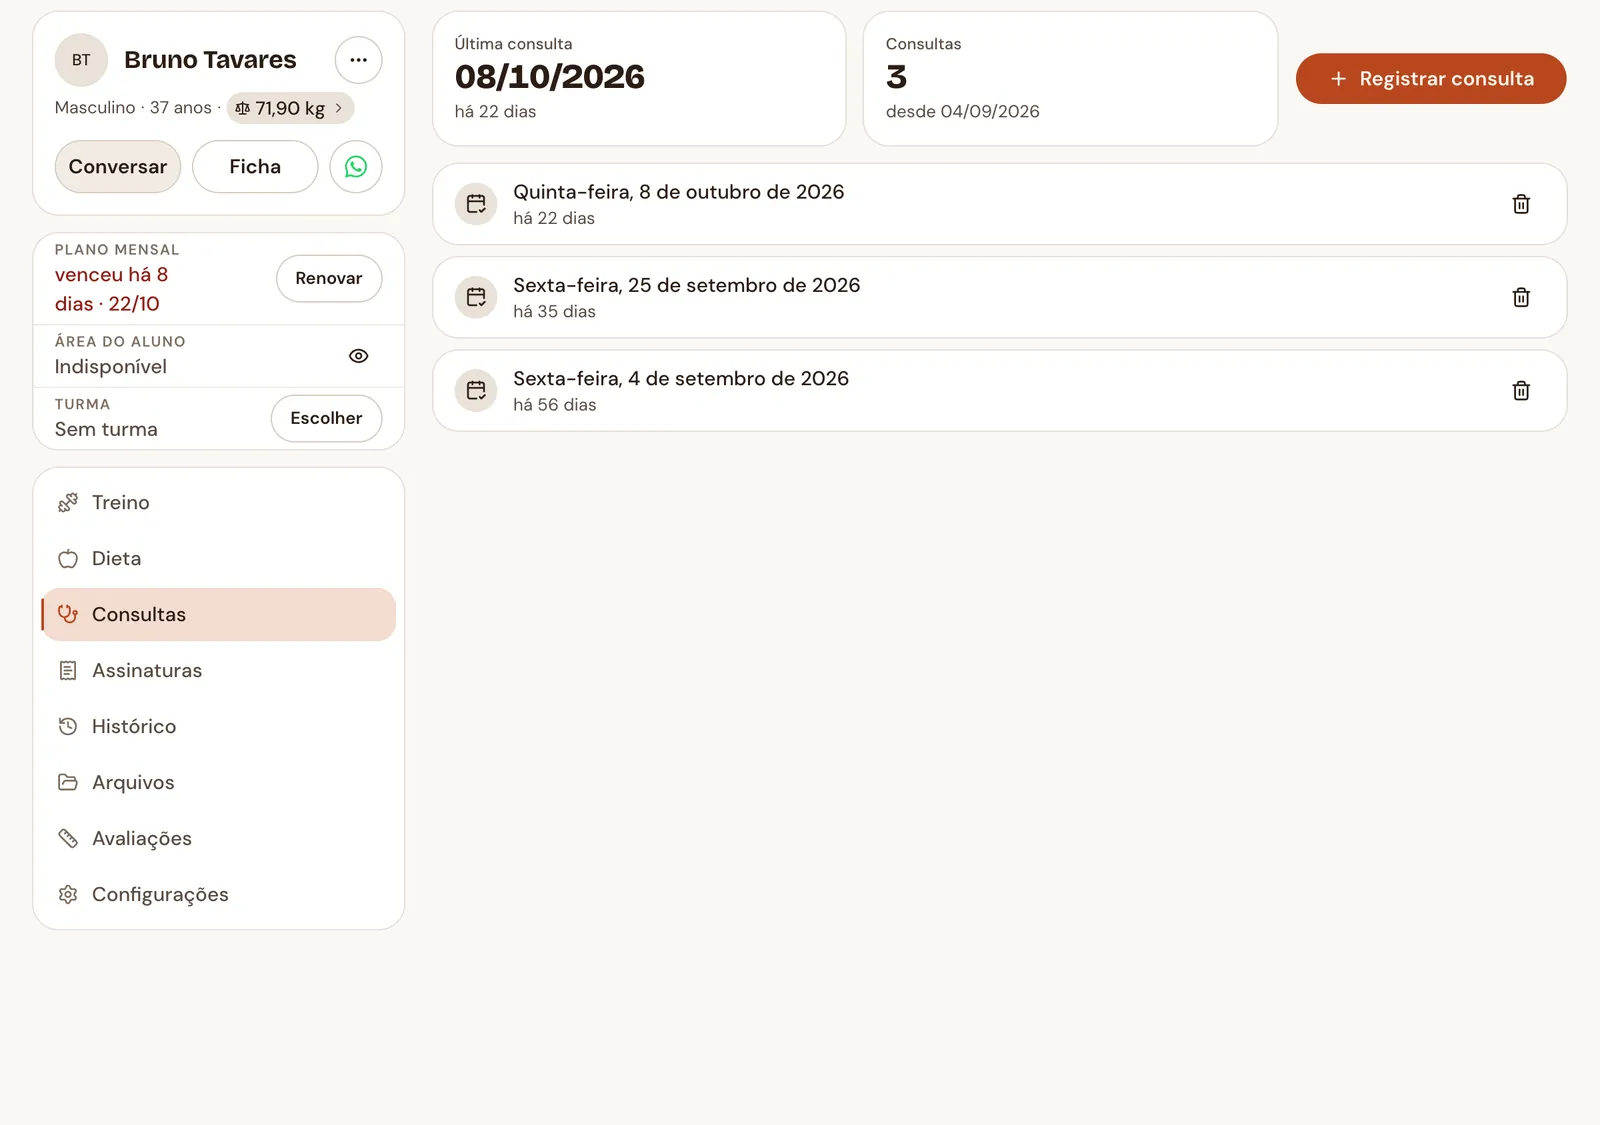Open the Avaliações menu entry
Screen dimensions: 1600x1125
(x=218, y=838)
